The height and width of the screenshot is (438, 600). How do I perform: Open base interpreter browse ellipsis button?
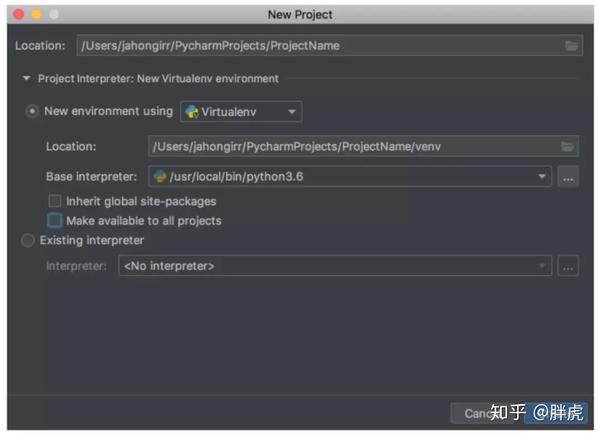pyautogui.click(x=568, y=177)
